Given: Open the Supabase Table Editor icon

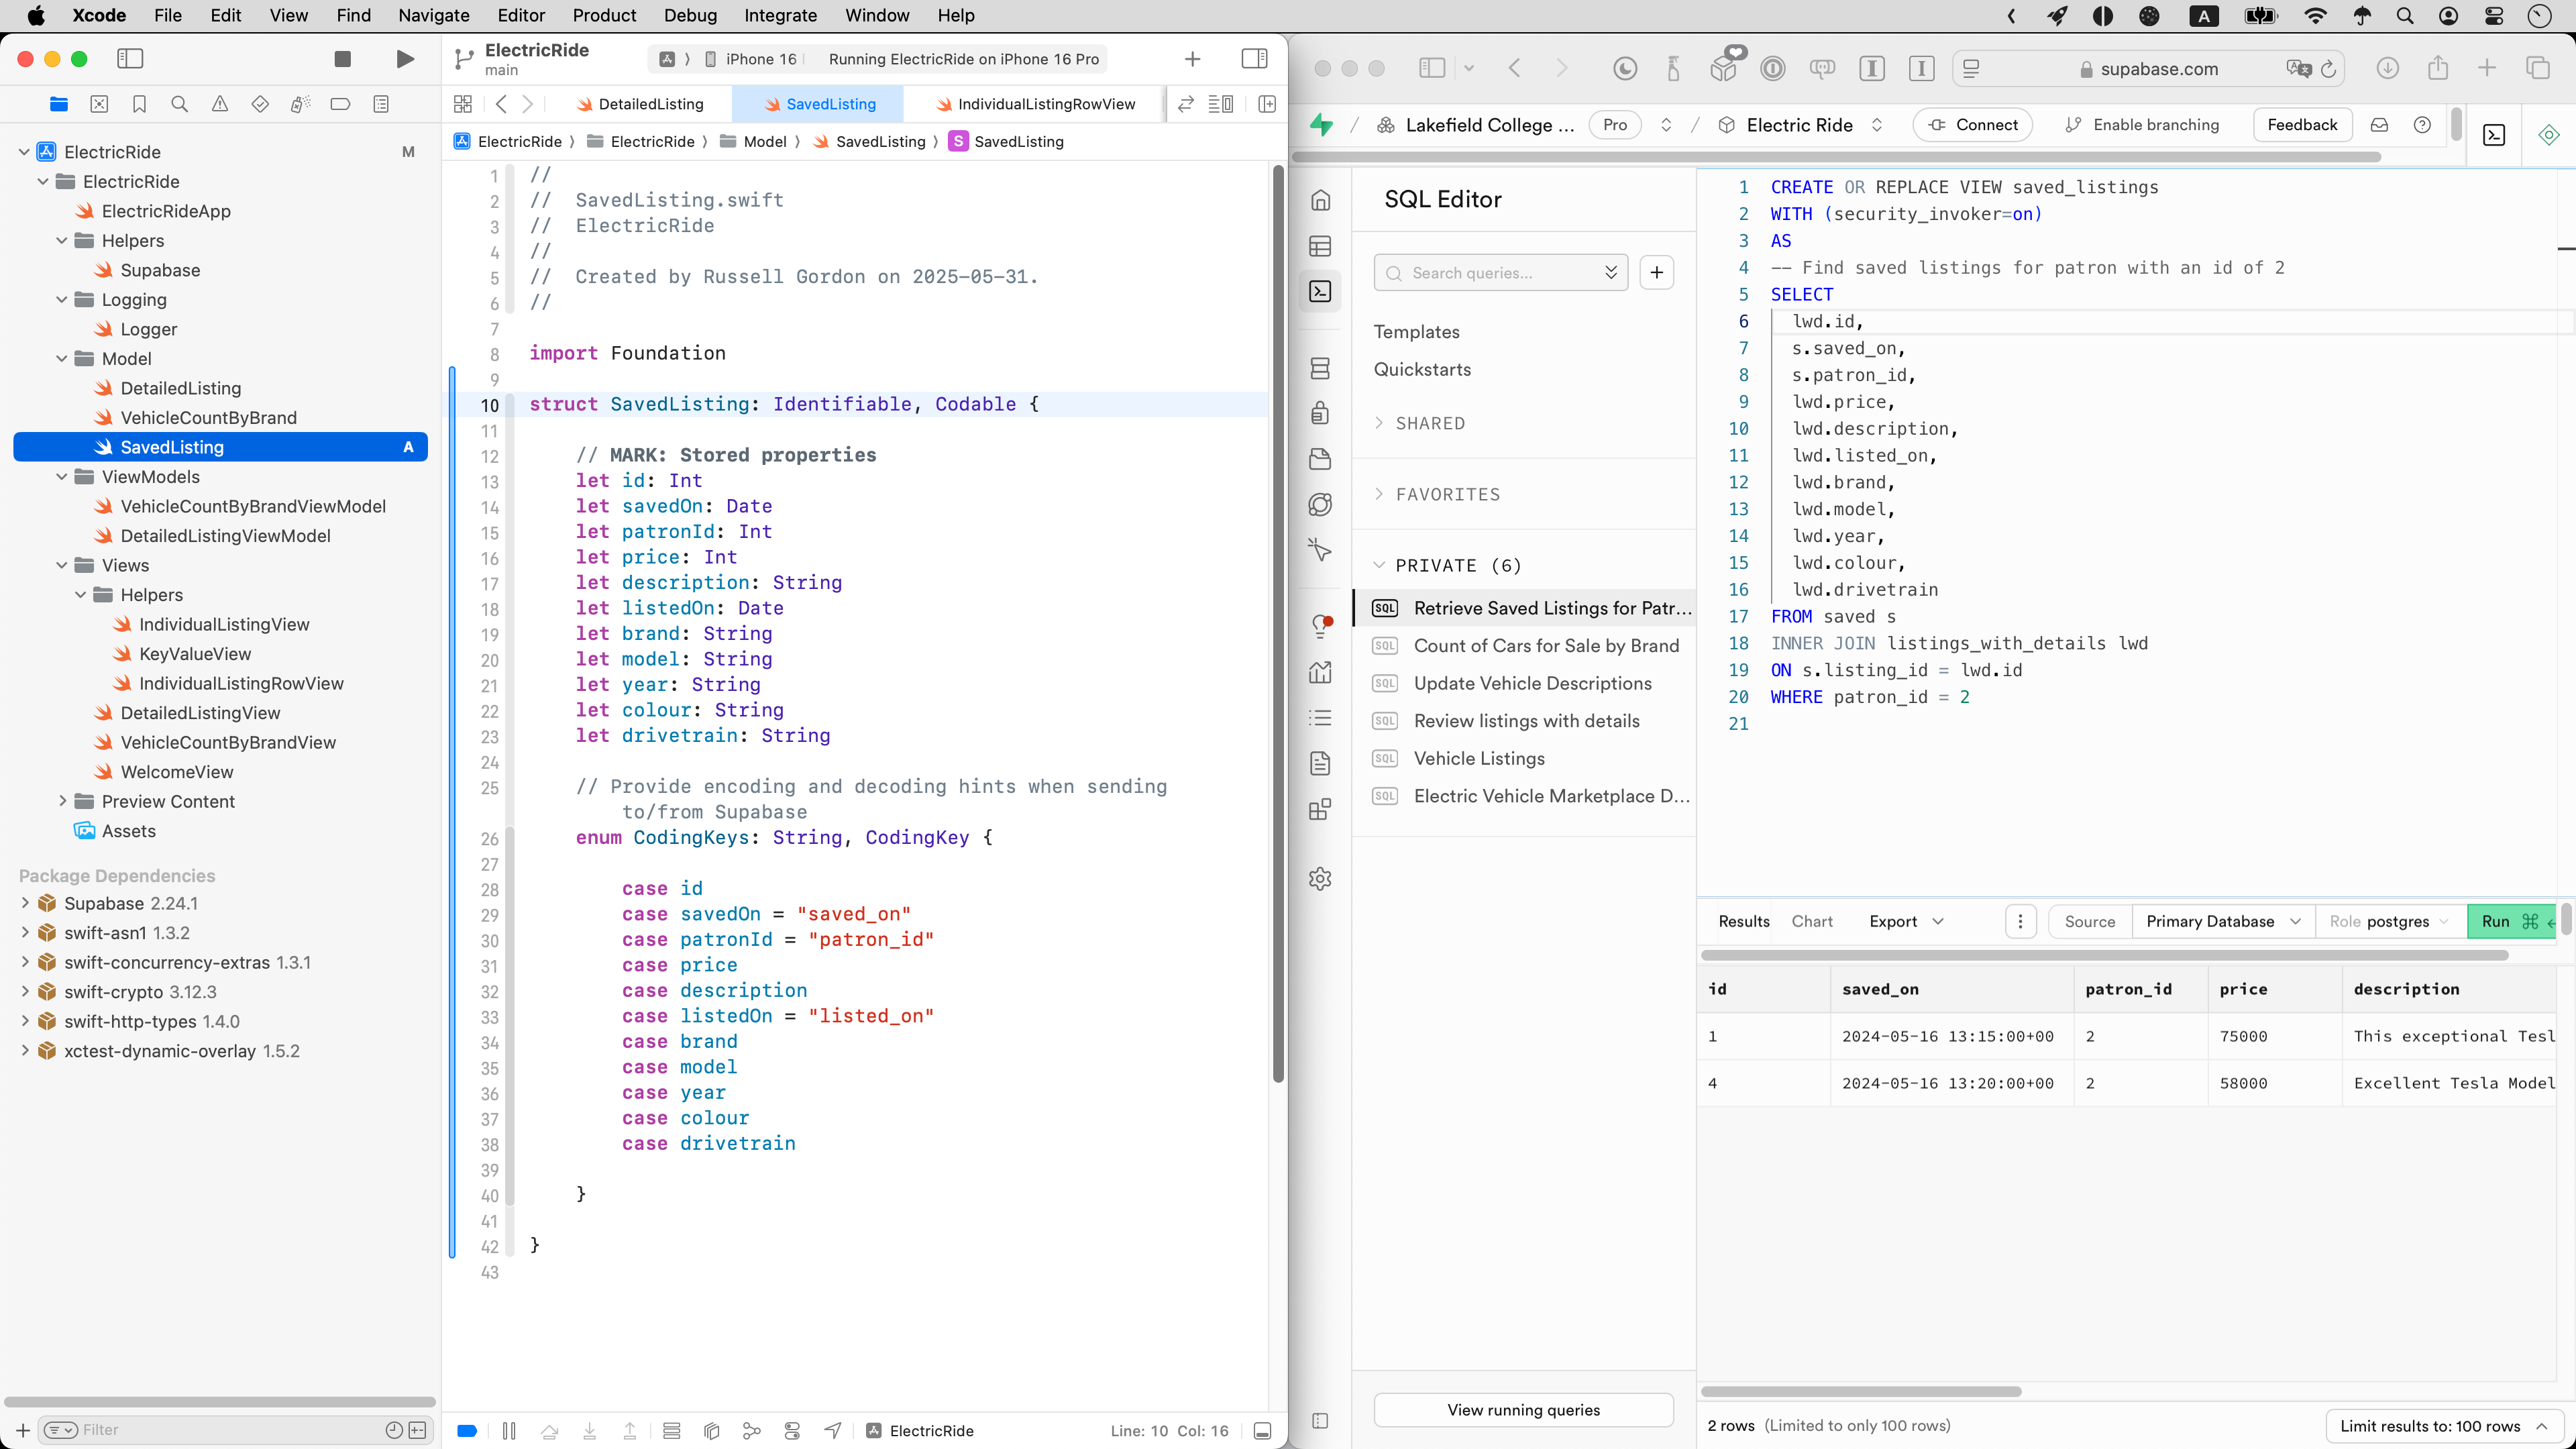Looking at the screenshot, I should (x=1320, y=246).
